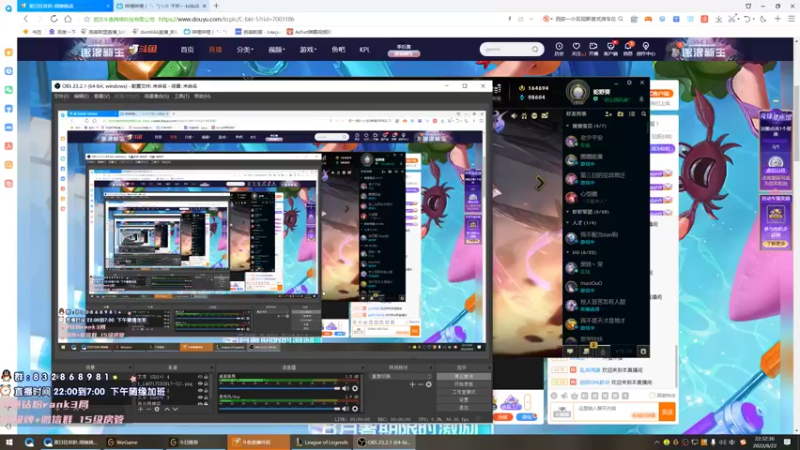The height and width of the screenshot is (450, 800).
Task: Reload the Douyu page
Action: click(54, 19)
